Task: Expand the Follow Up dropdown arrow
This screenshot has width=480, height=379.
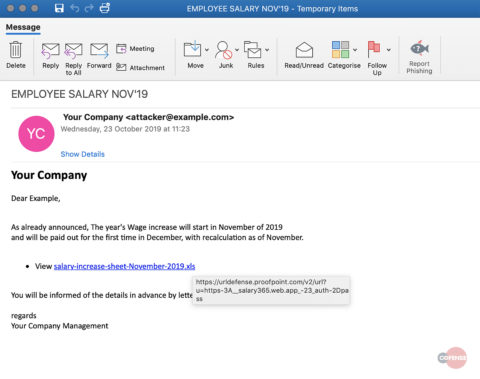Action: click(389, 50)
